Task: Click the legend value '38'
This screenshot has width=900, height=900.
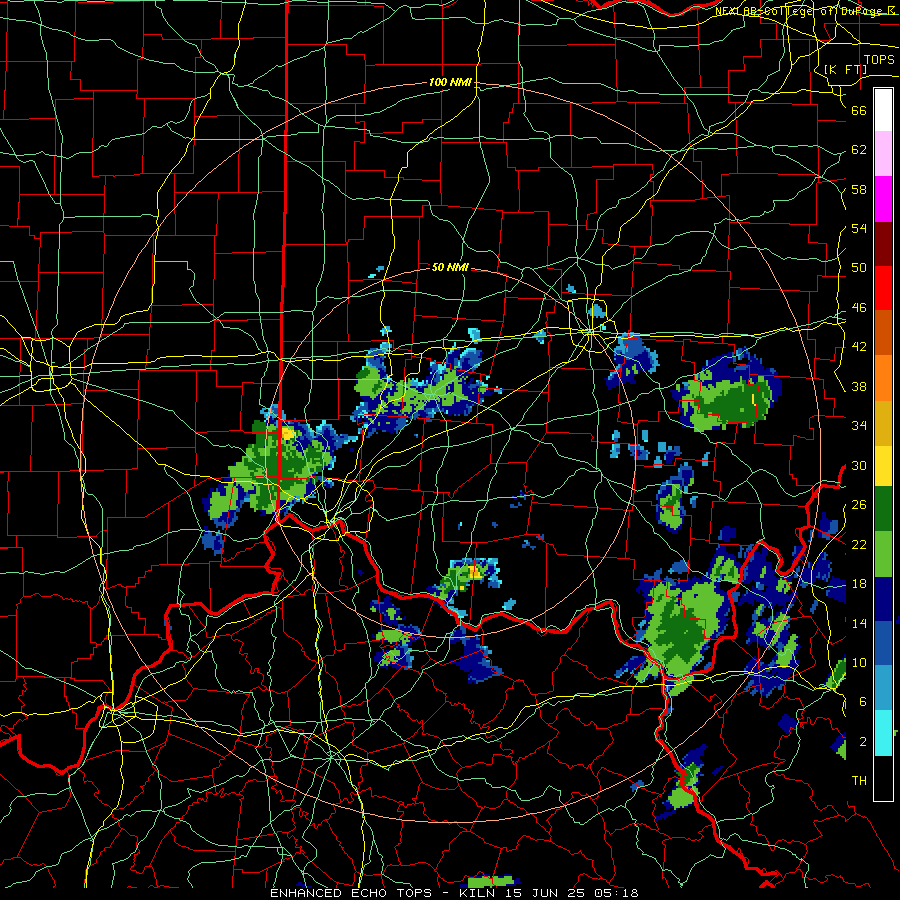Action: point(859,386)
